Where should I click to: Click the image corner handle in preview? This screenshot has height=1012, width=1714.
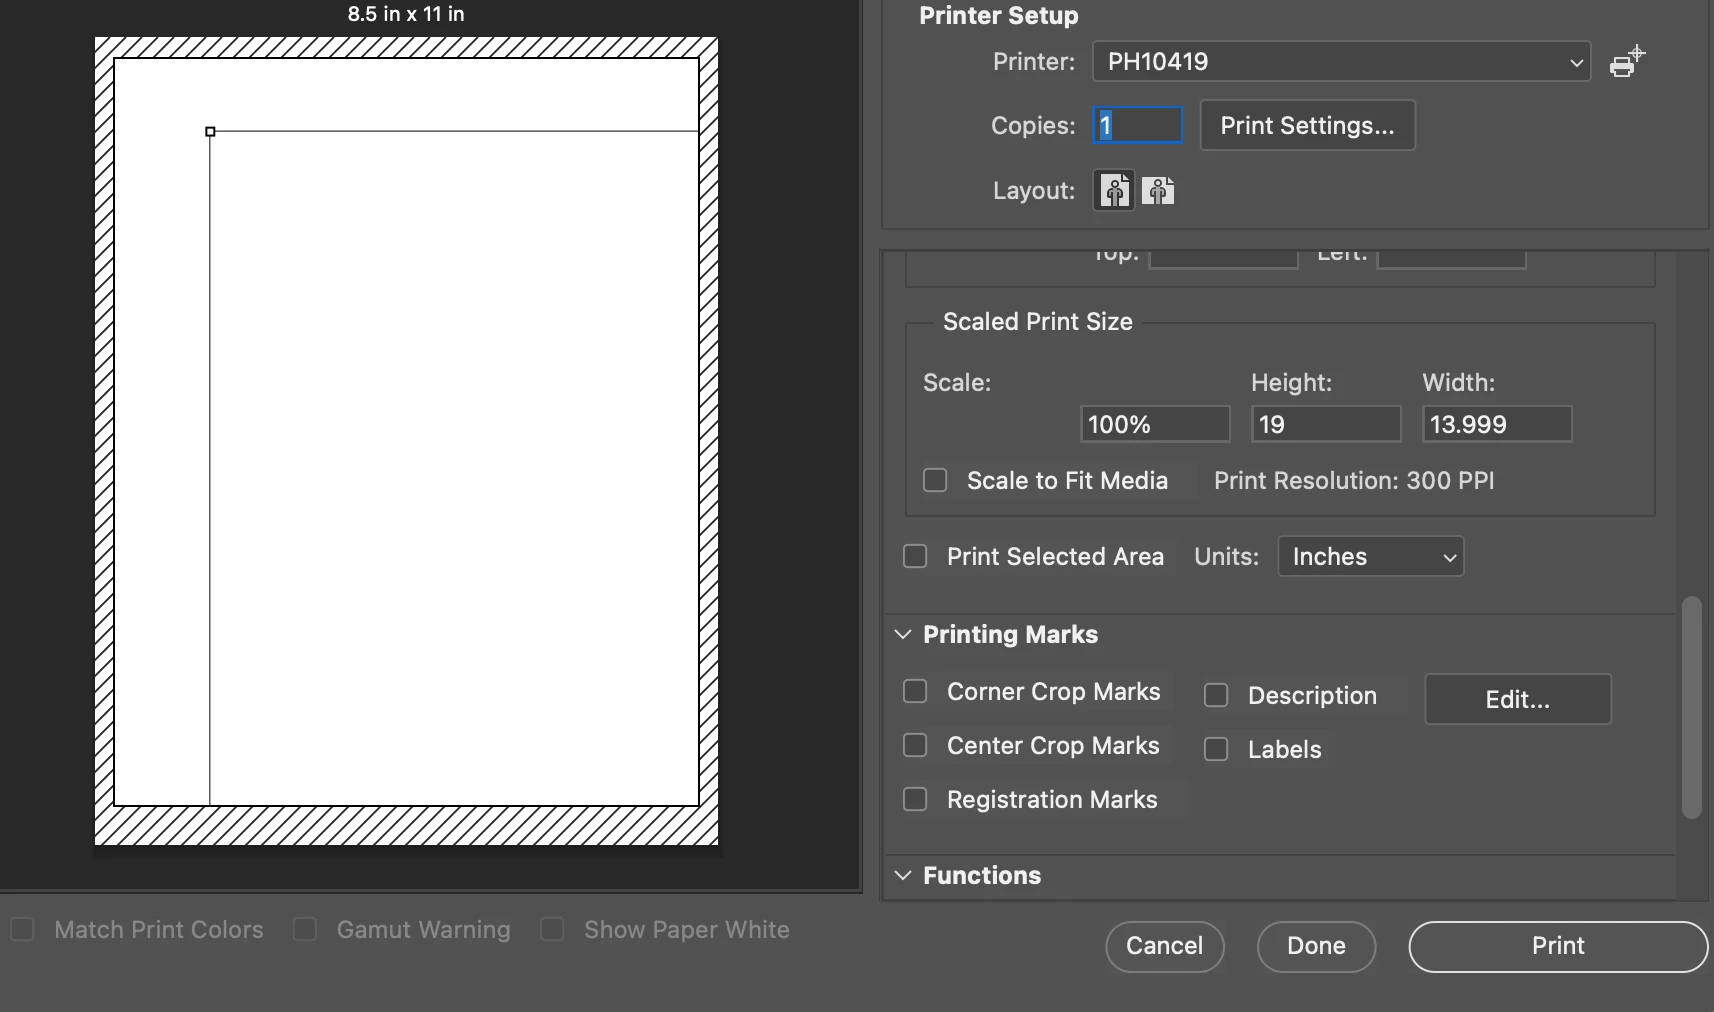pyautogui.click(x=210, y=131)
